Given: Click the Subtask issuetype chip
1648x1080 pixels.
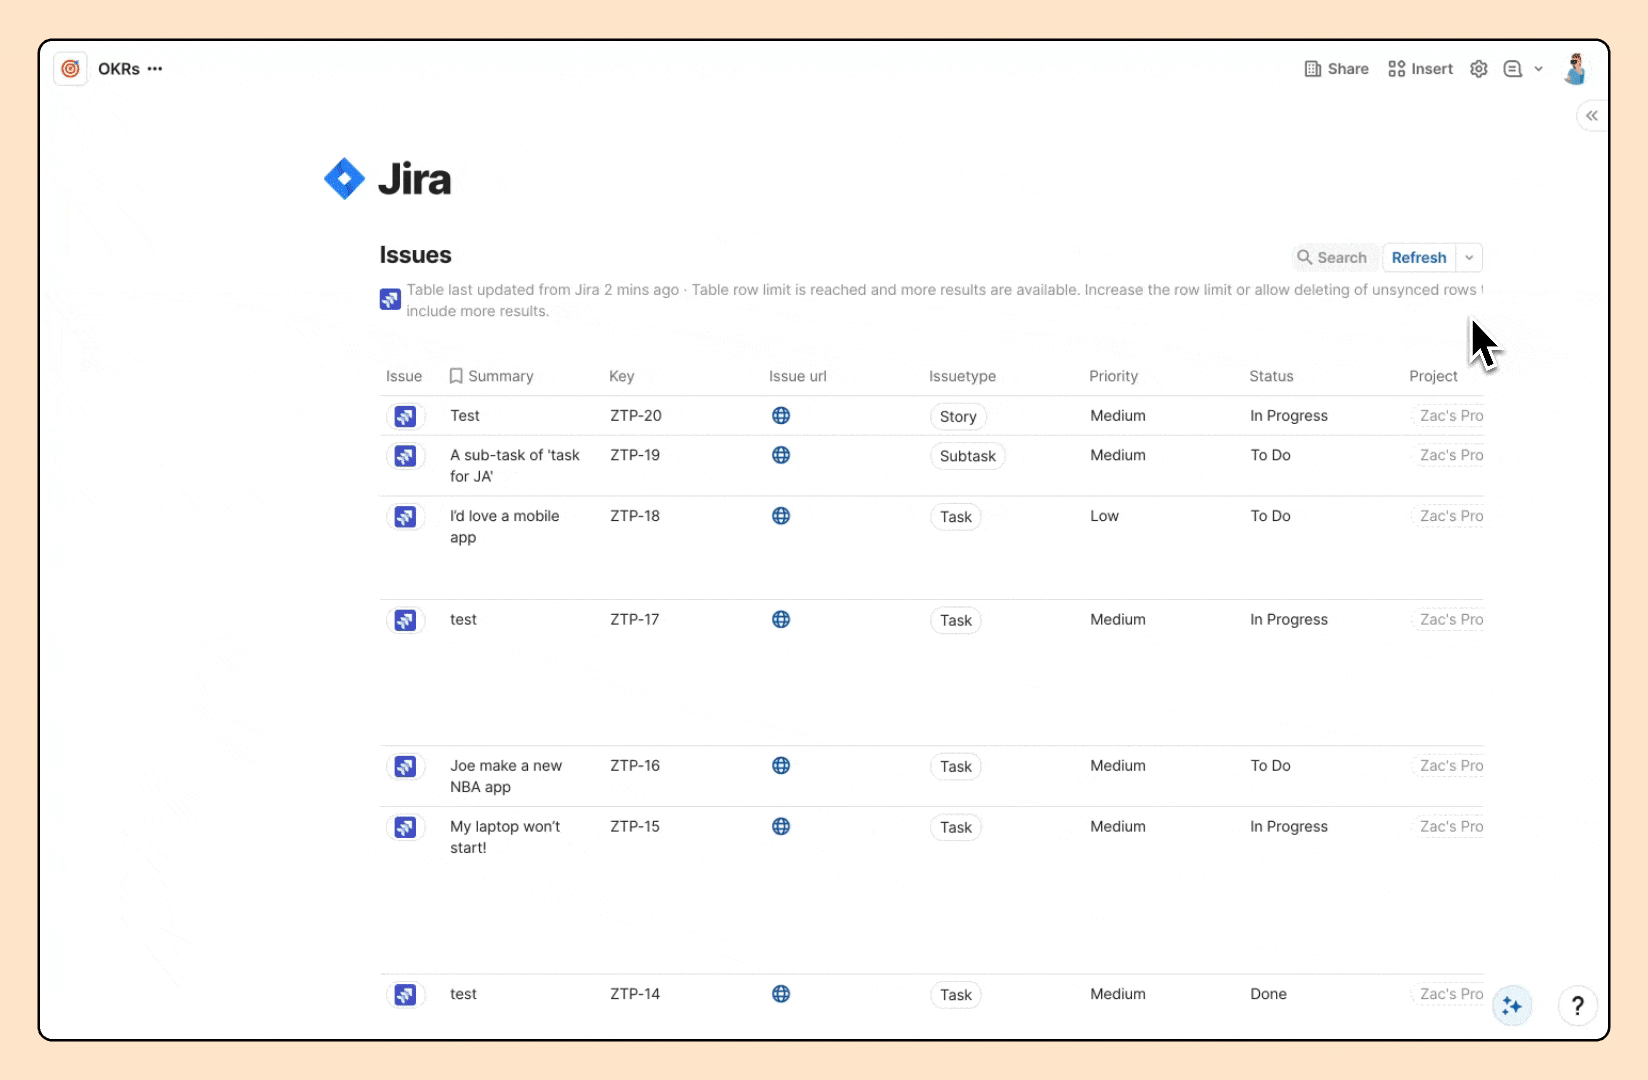Looking at the screenshot, I should click(968, 456).
